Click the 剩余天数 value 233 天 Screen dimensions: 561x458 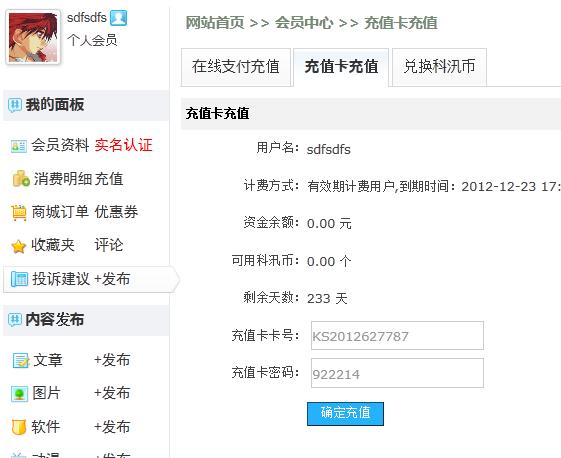(327, 298)
